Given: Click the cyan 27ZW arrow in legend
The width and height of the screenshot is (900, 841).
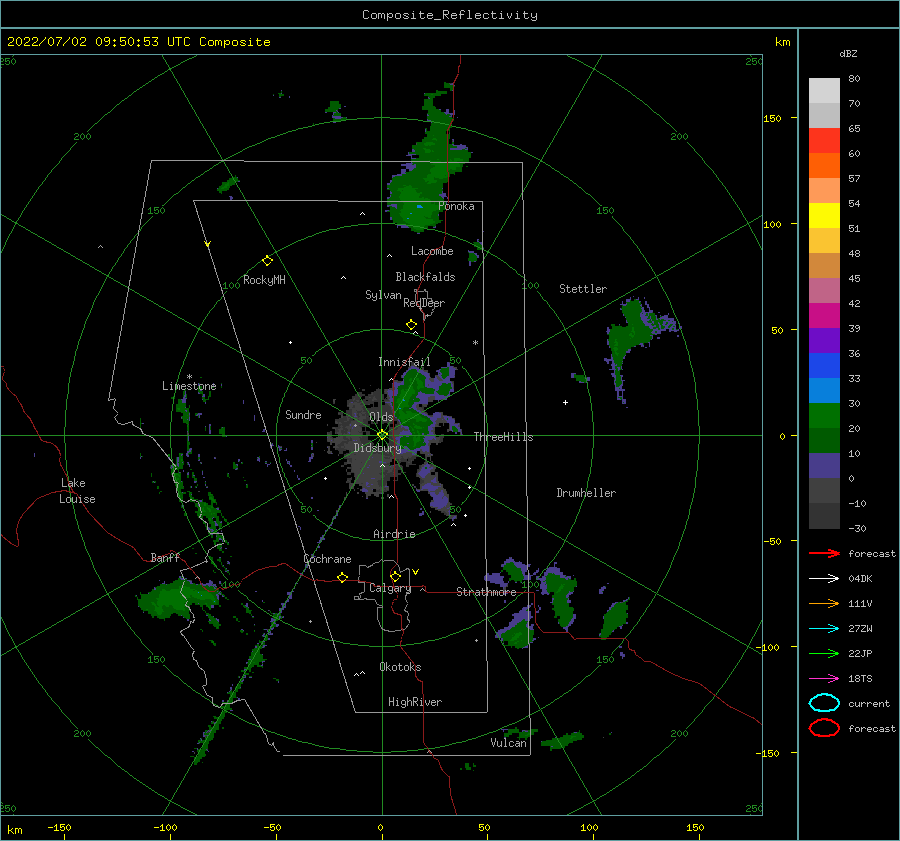Looking at the screenshot, I should click(824, 629).
